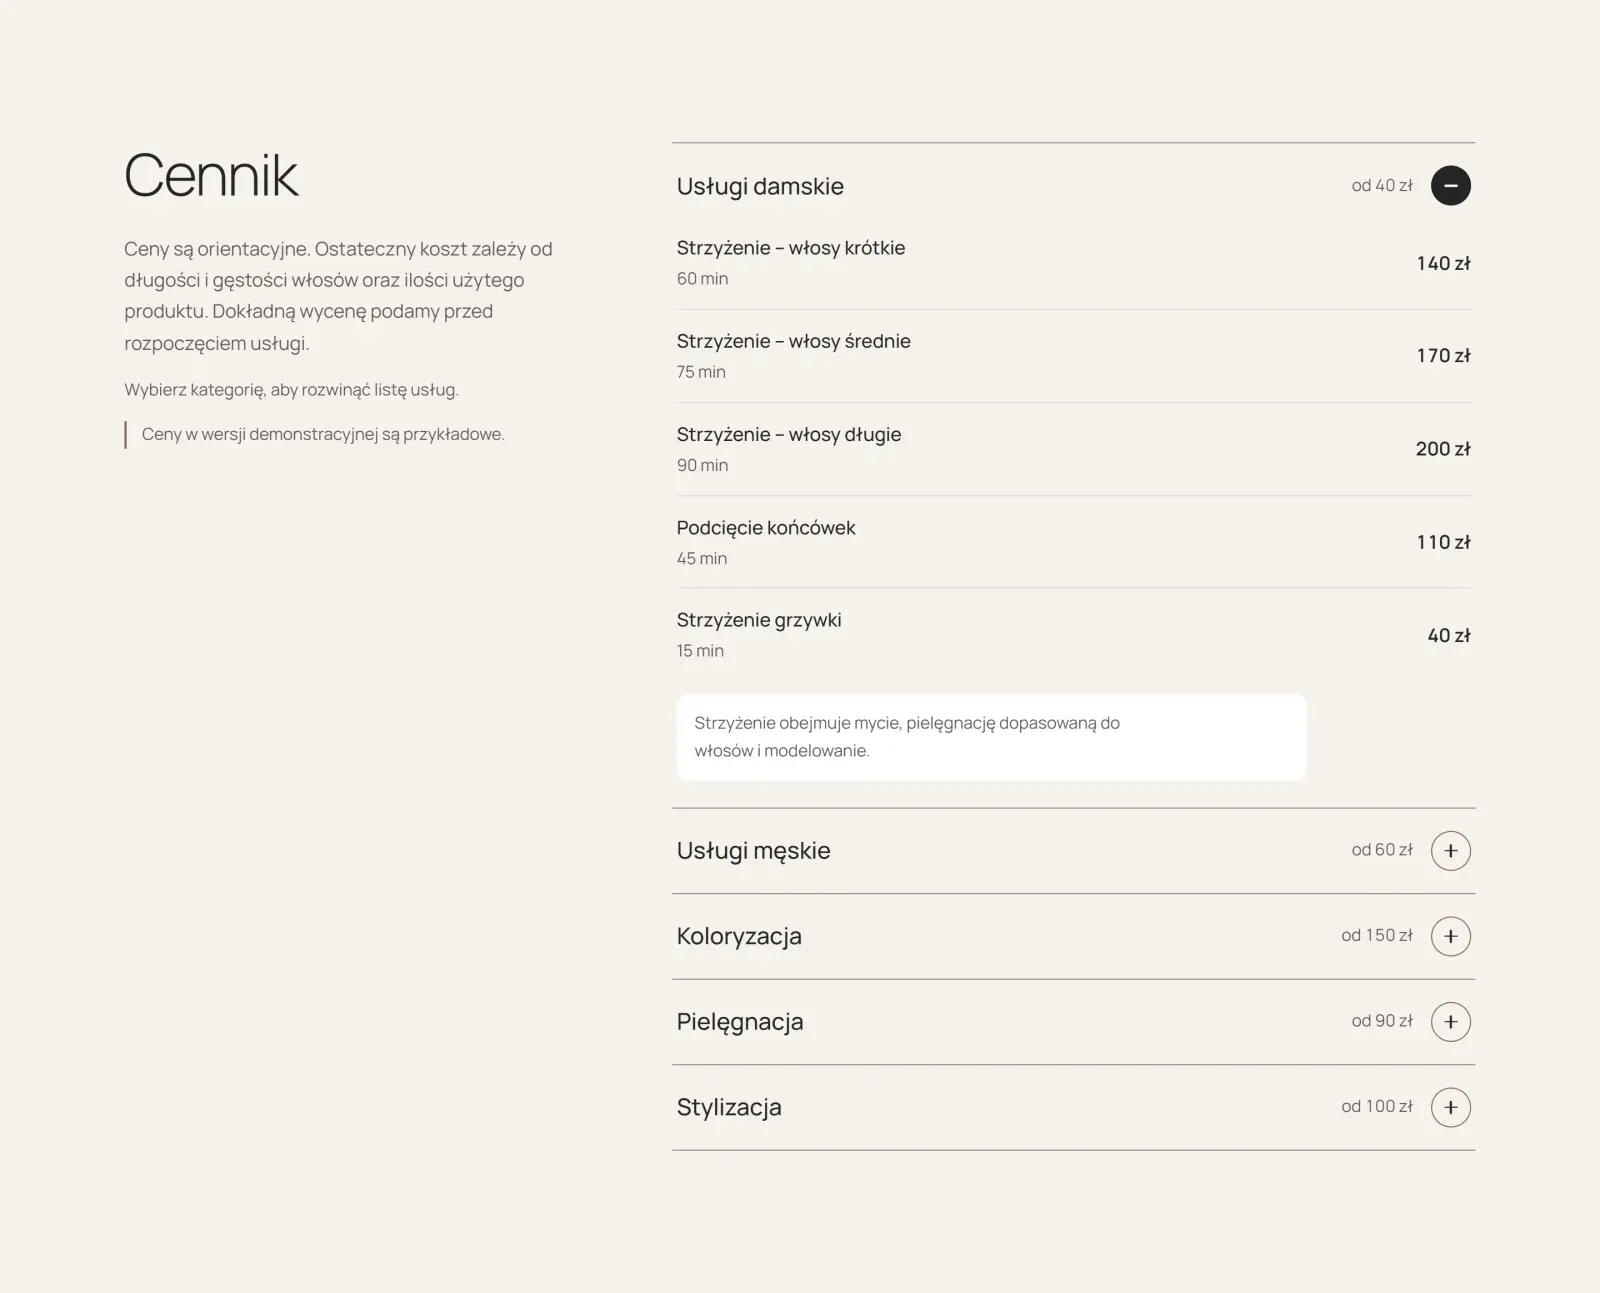Open the Stylizacja category heading

click(729, 1107)
